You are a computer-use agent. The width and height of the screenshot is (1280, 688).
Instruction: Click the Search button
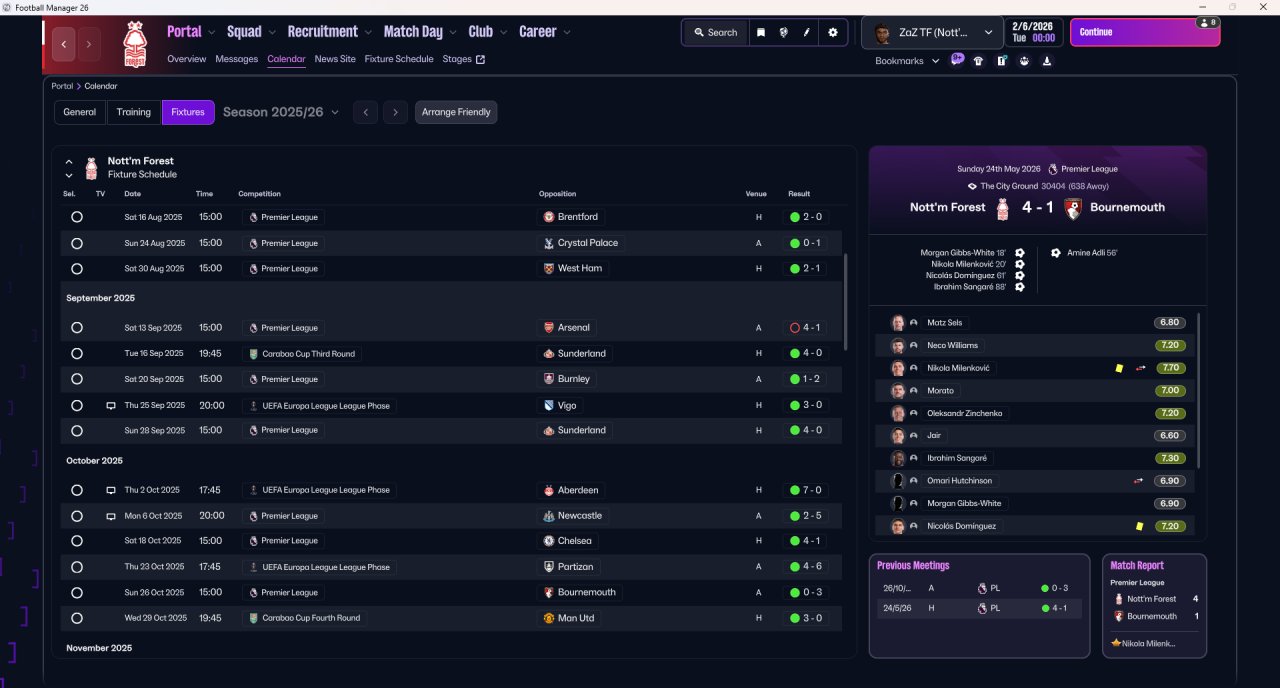coord(715,32)
